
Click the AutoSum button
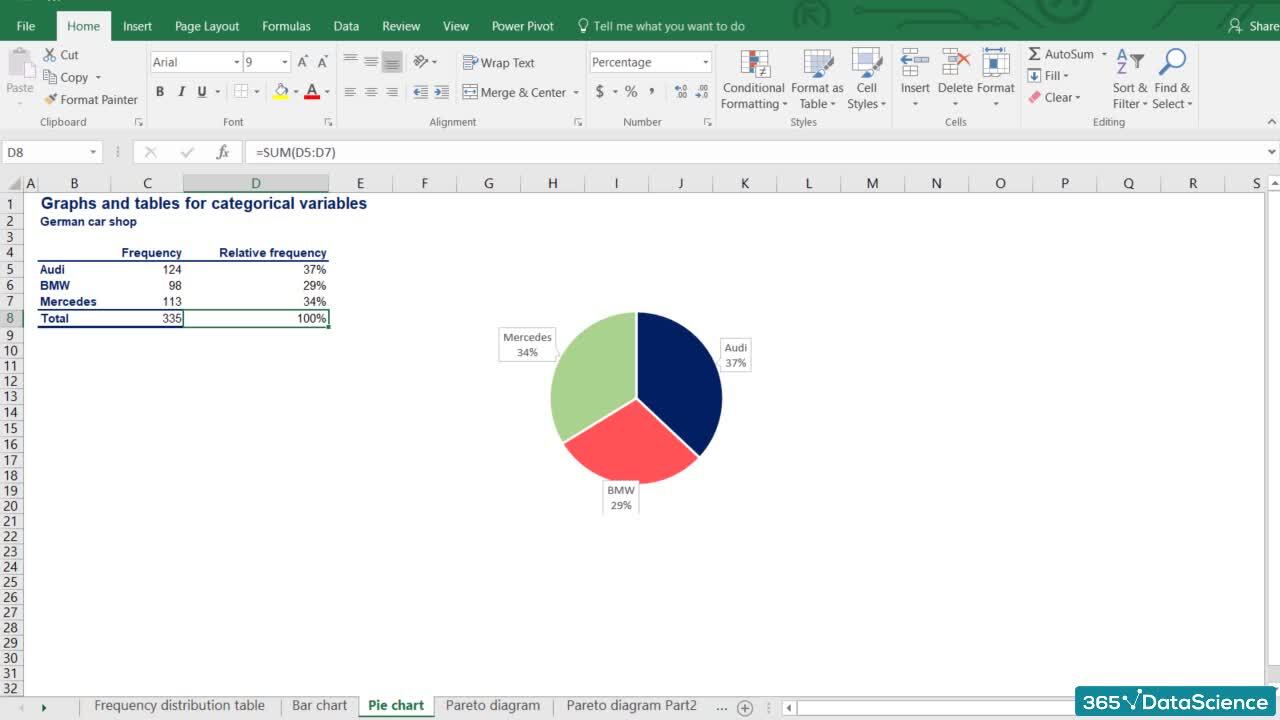point(1060,54)
